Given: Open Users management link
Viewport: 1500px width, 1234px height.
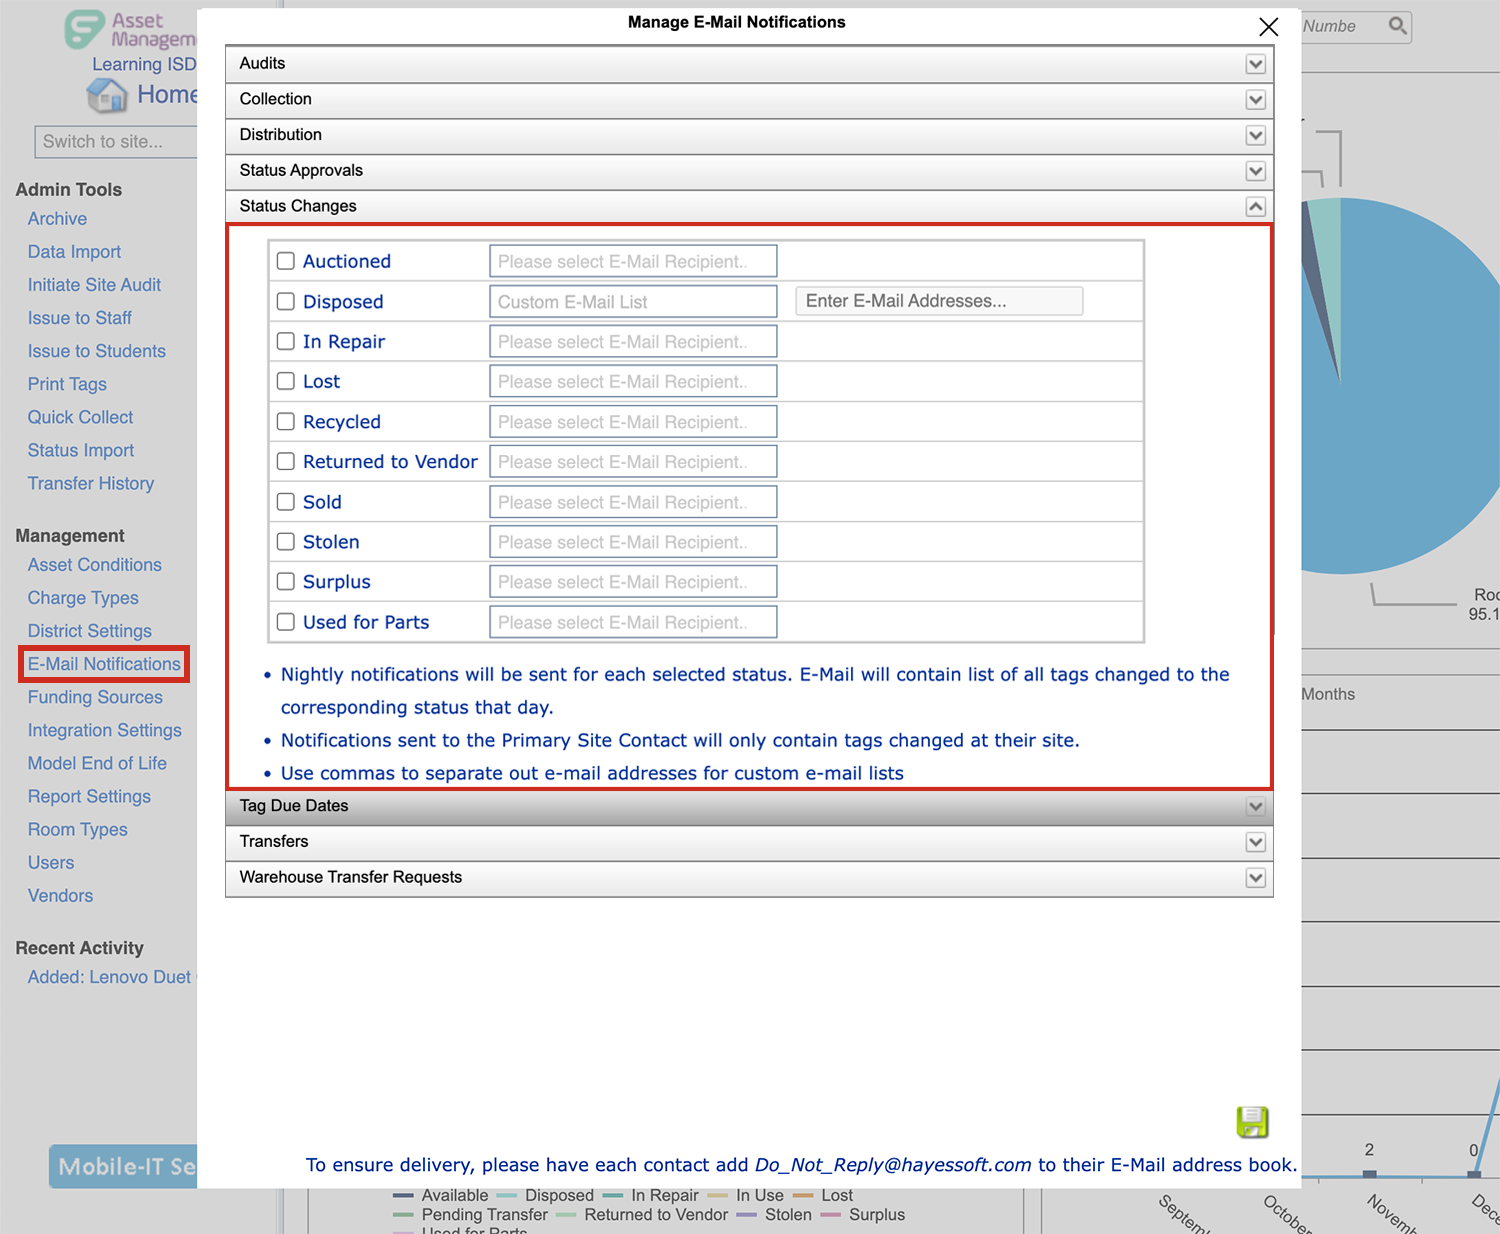Looking at the screenshot, I should (x=51, y=862).
